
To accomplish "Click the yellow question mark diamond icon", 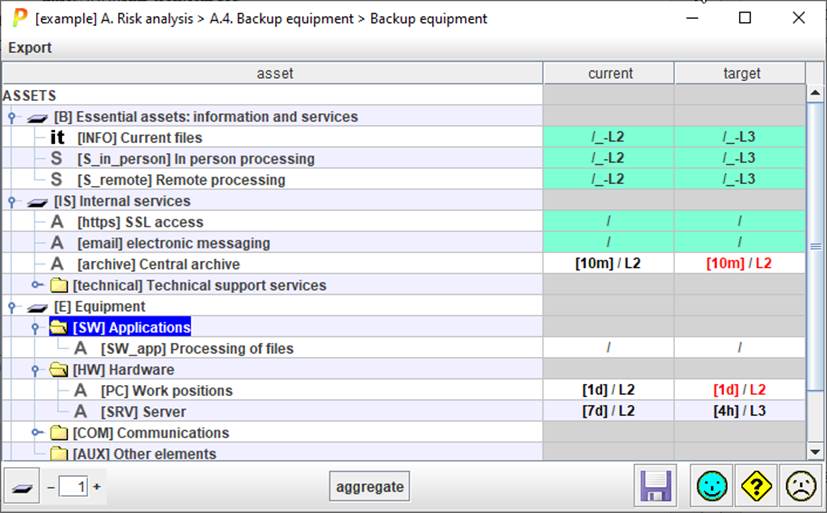I will pyautogui.click(x=756, y=487).
